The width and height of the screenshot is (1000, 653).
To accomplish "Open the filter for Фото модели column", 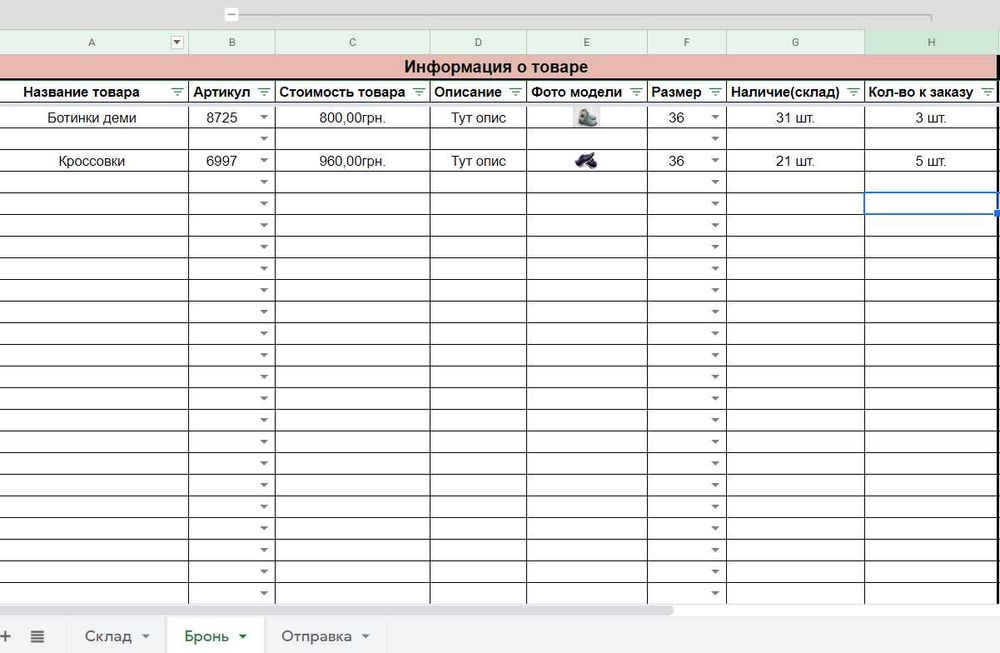I will pyautogui.click(x=636, y=92).
